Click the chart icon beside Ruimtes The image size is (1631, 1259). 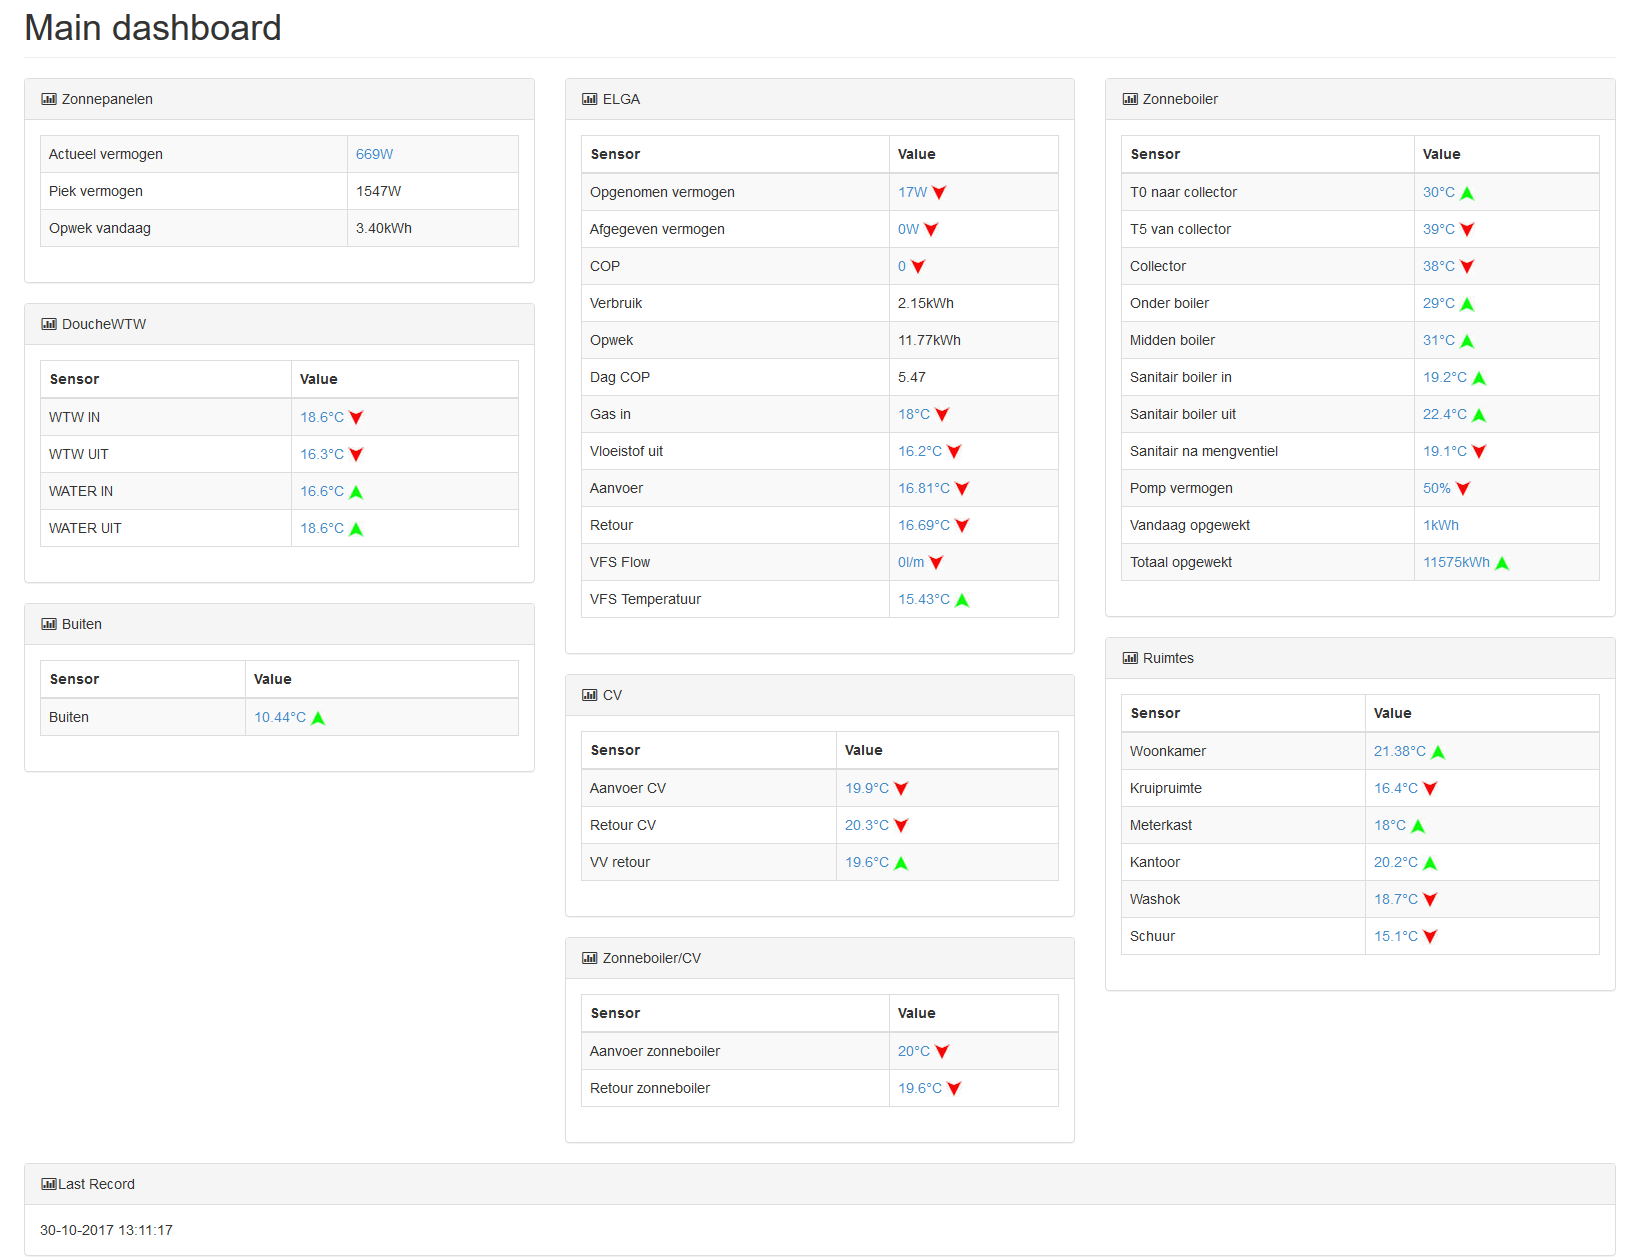[1130, 658]
